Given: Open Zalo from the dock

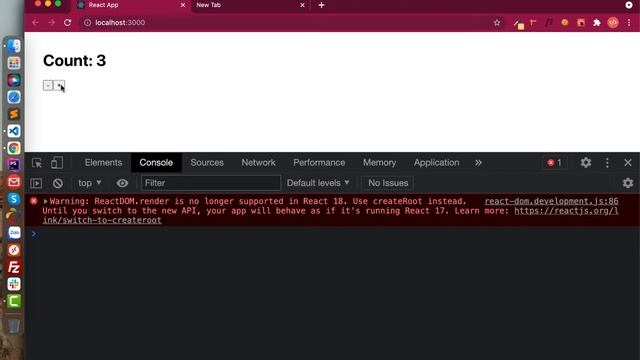Looking at the screenshot, I should click(14, 233).
